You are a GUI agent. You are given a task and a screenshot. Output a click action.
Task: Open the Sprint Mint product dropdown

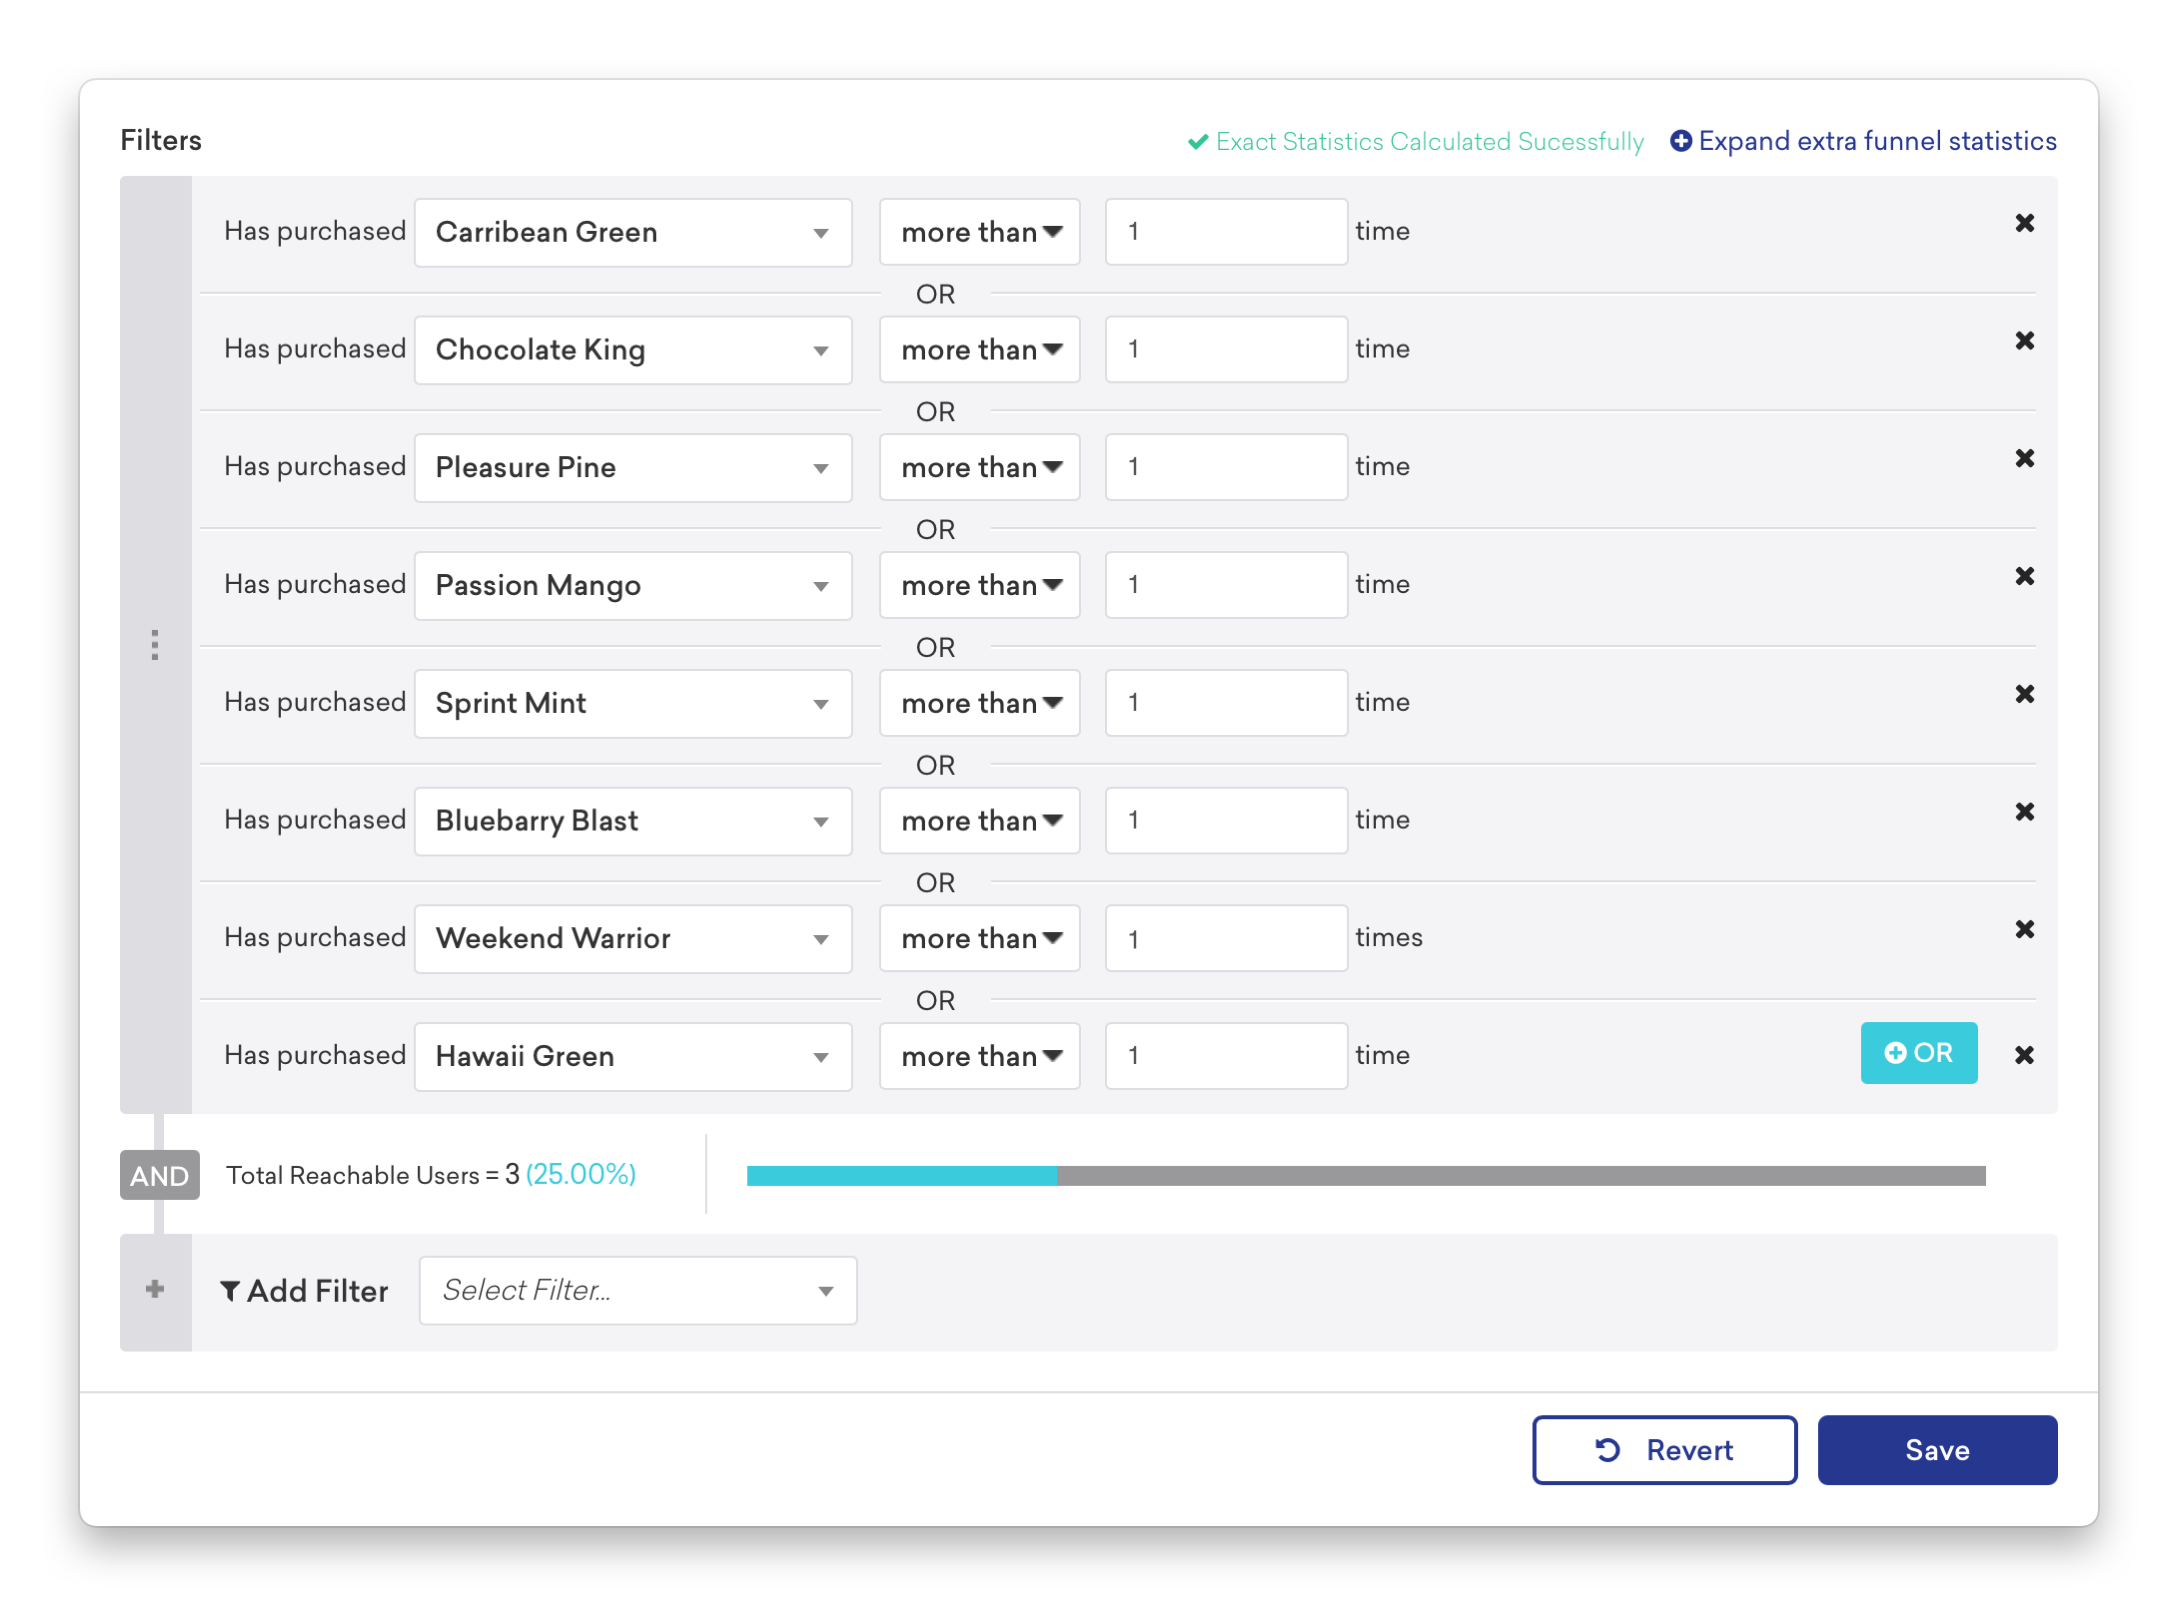633,703
